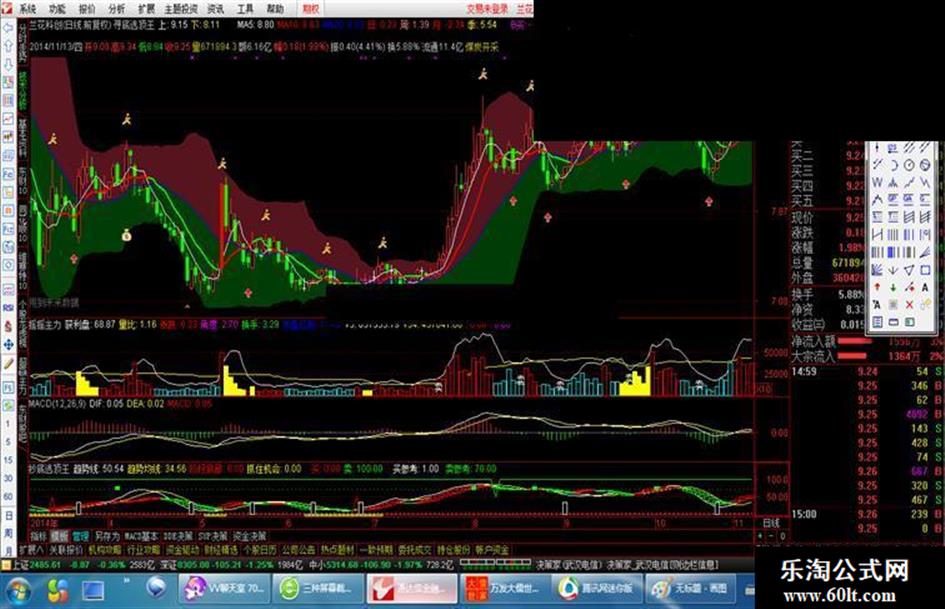The width and height of the screenshot is (945, 609).
Task: Open the 系统 menu
Action: [x=27, y=8]
